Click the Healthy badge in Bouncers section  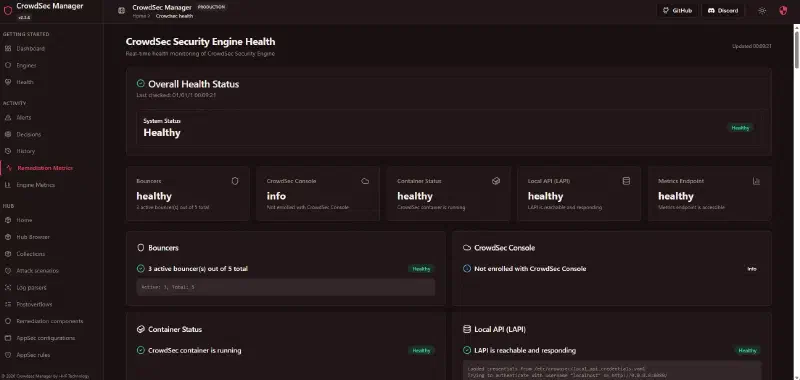[x=421, y=268]
